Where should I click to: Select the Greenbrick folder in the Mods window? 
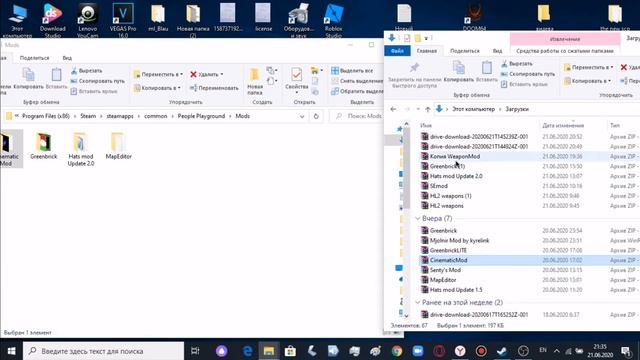(x=44, y=146)
